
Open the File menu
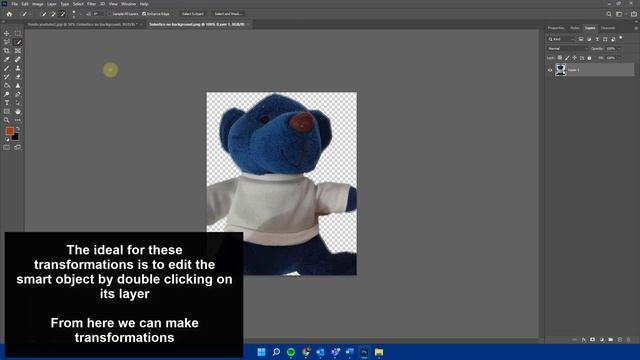15,4
